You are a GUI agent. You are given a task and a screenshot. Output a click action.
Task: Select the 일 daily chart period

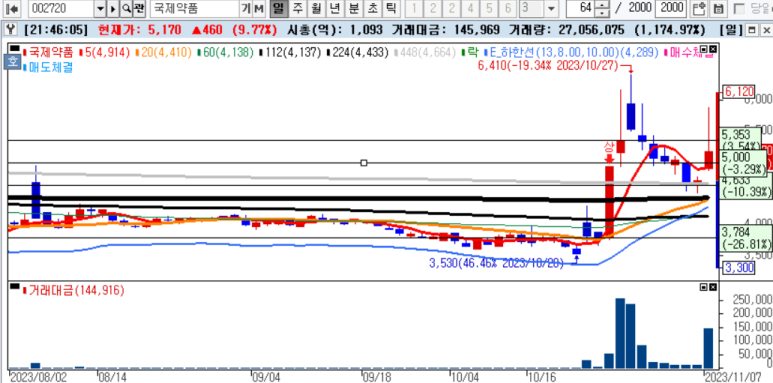point(280,8)
